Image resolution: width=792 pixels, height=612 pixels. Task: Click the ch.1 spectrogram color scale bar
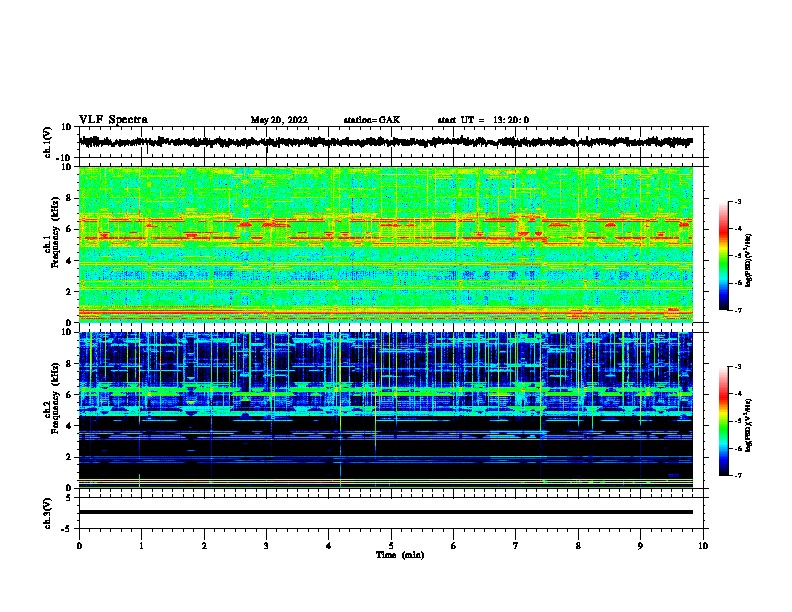click(723, 256)
